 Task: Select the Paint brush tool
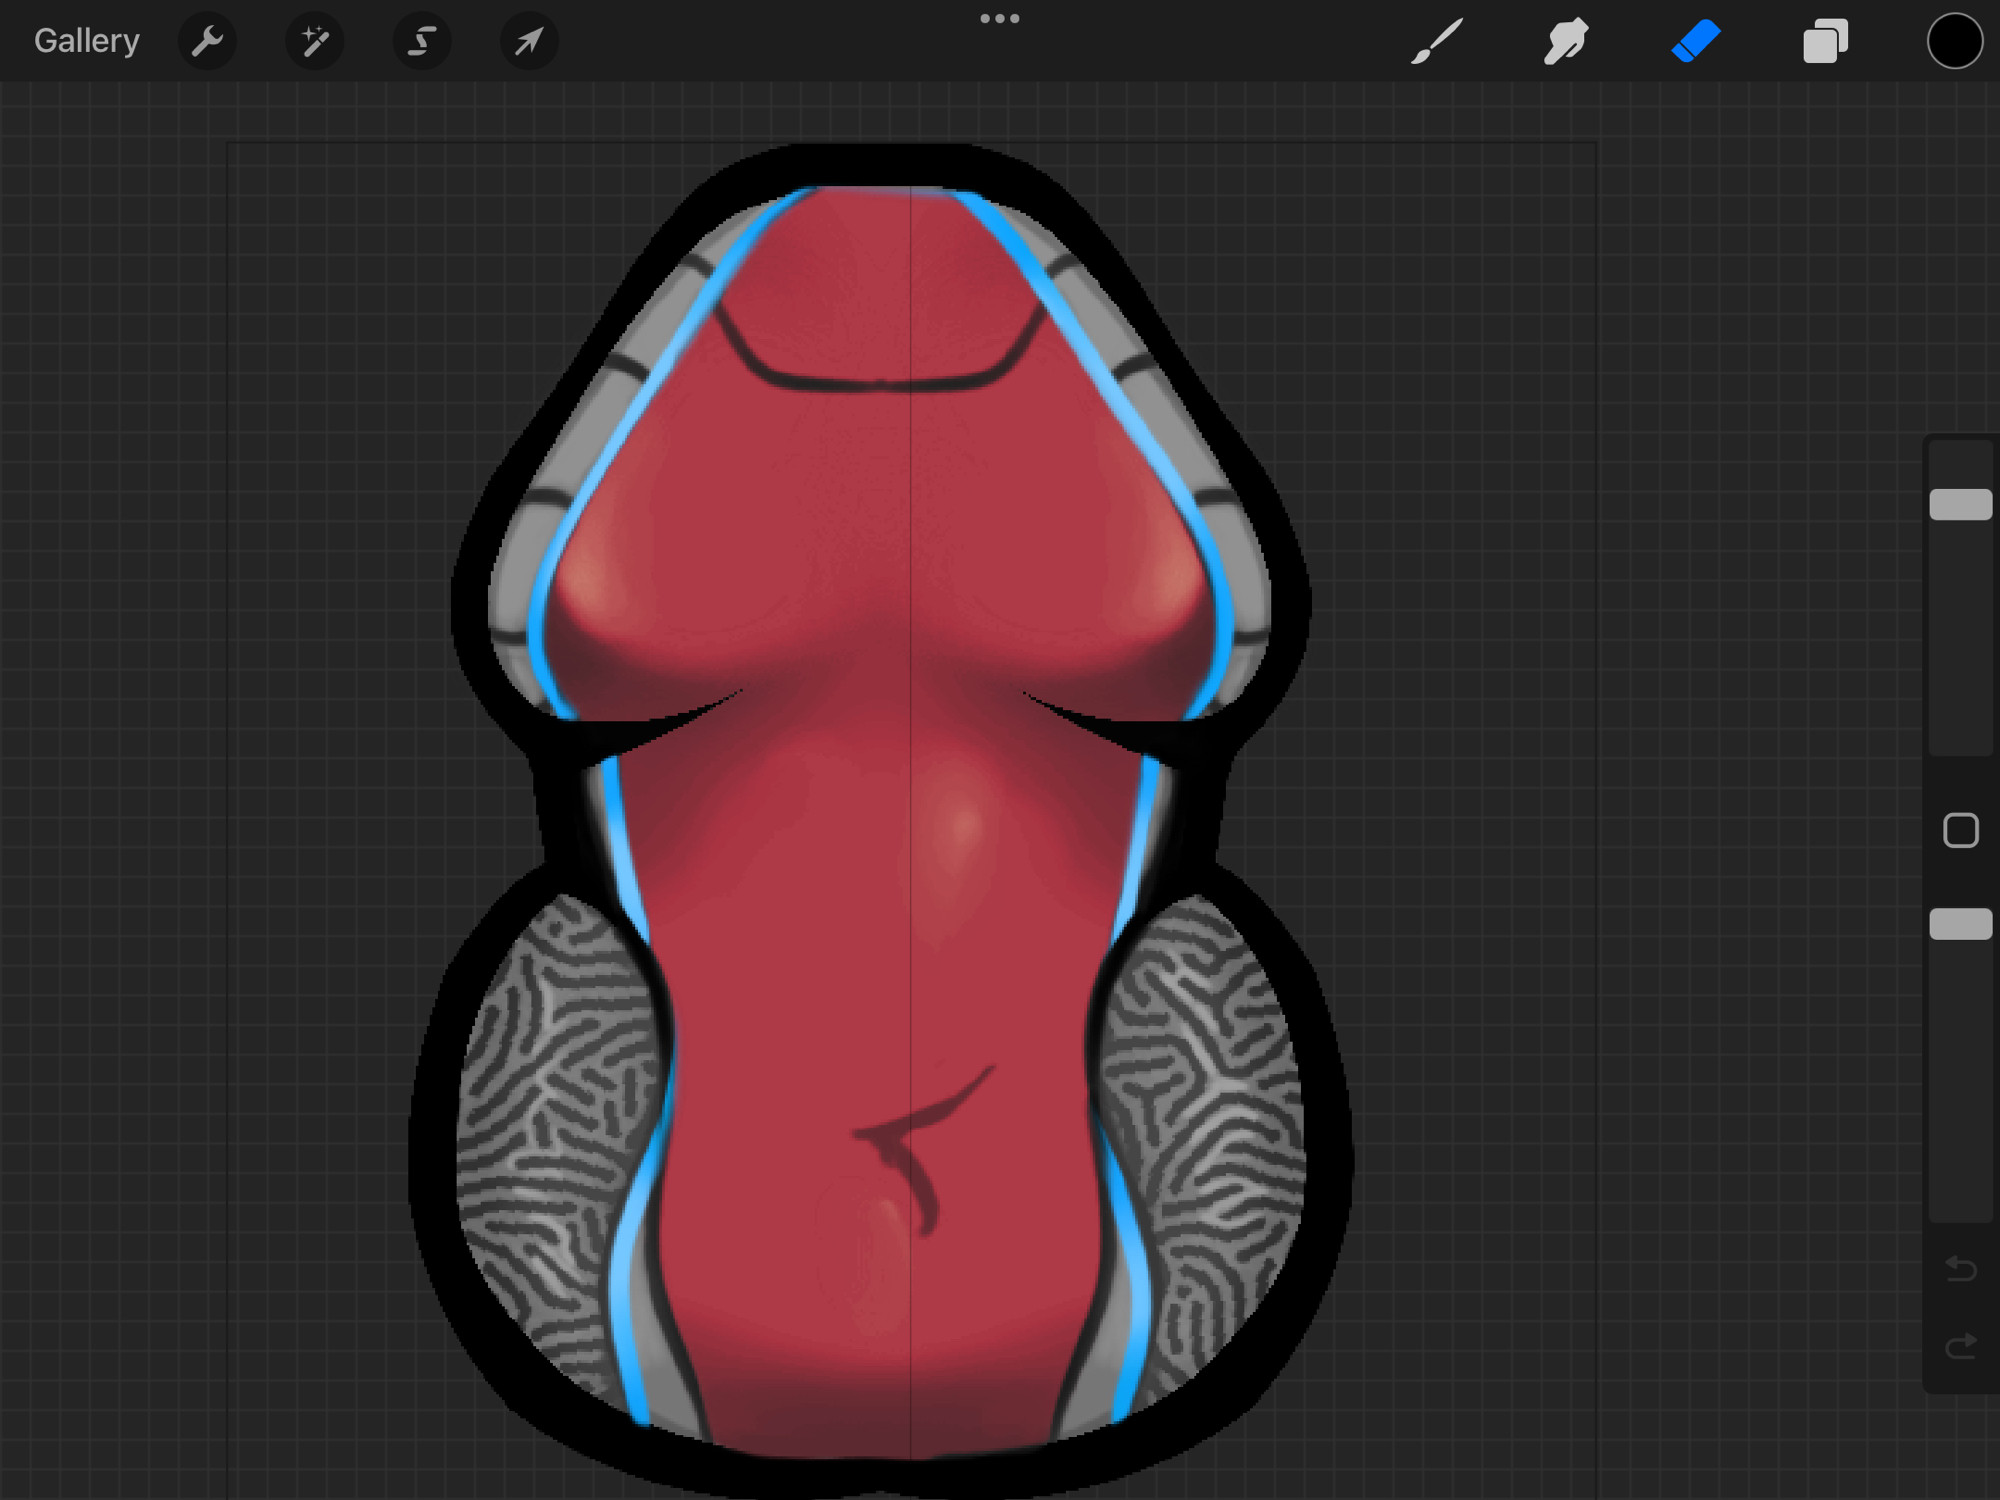[1437, 41]
